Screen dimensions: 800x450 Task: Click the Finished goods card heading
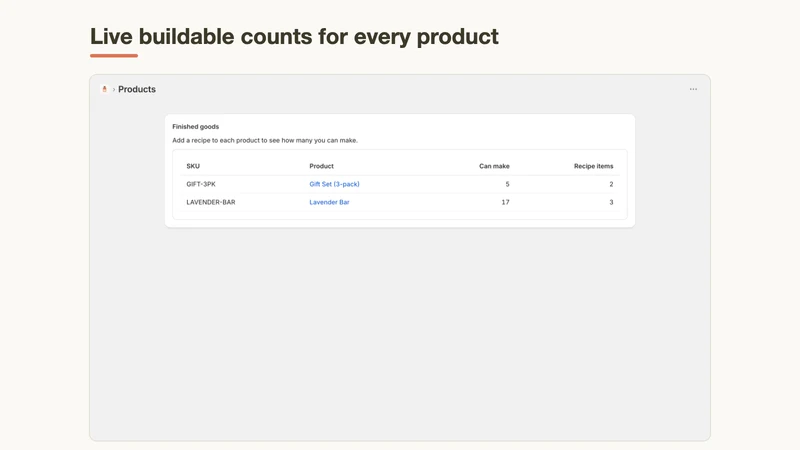[195, 127]
